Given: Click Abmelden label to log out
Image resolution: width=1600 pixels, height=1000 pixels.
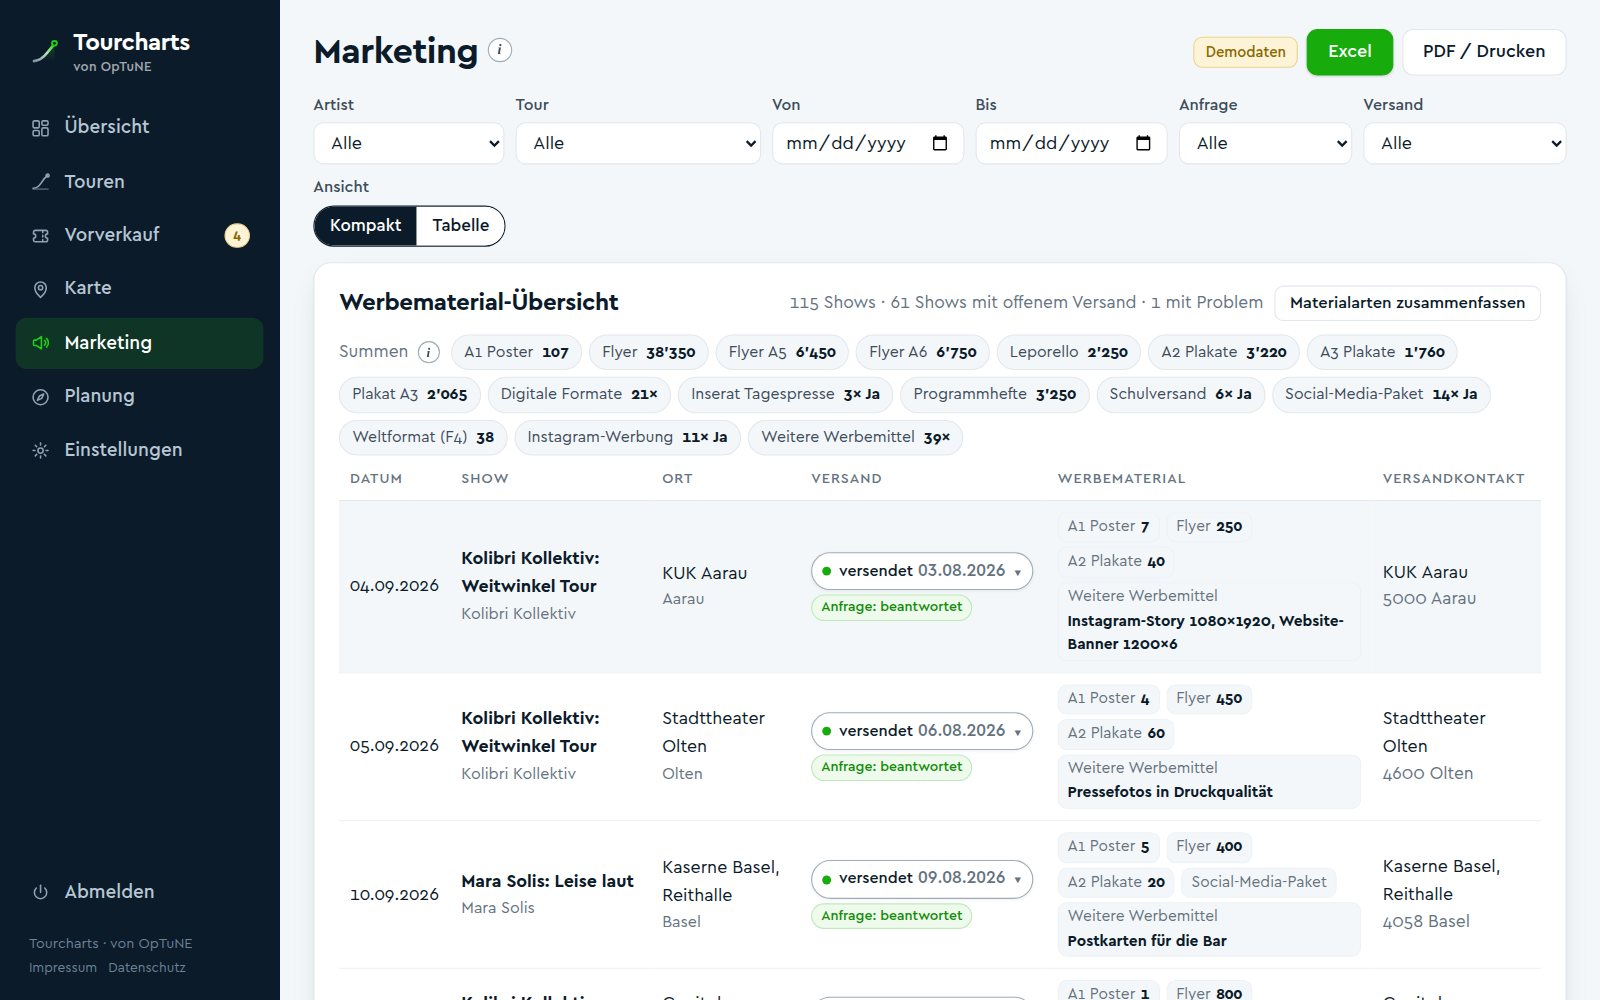Looking at the screenshot, I should (109, 892).
